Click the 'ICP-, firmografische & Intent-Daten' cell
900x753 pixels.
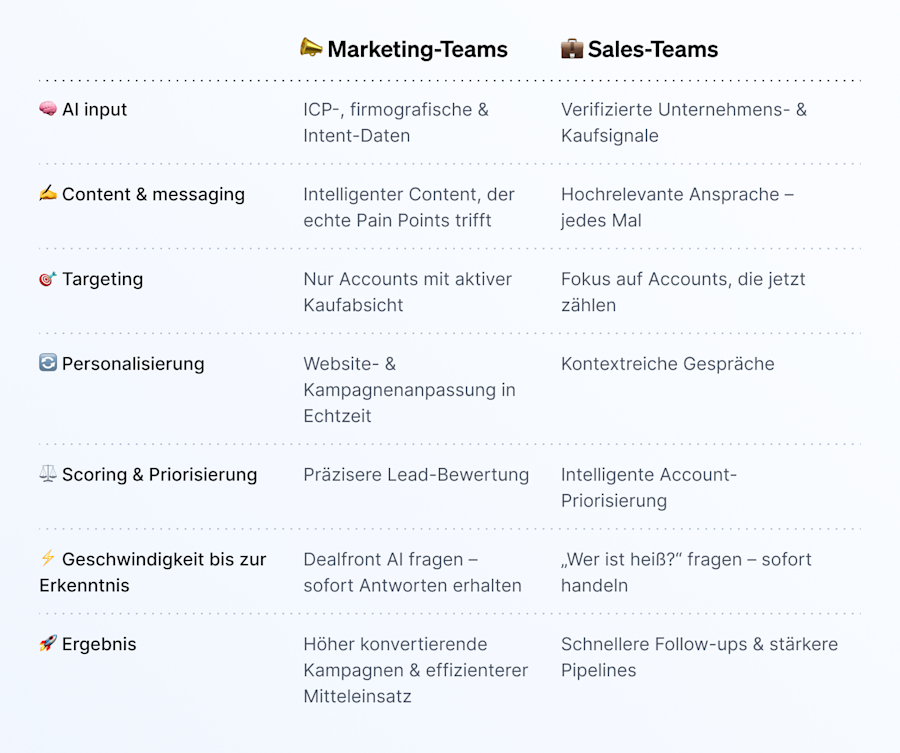396,122
